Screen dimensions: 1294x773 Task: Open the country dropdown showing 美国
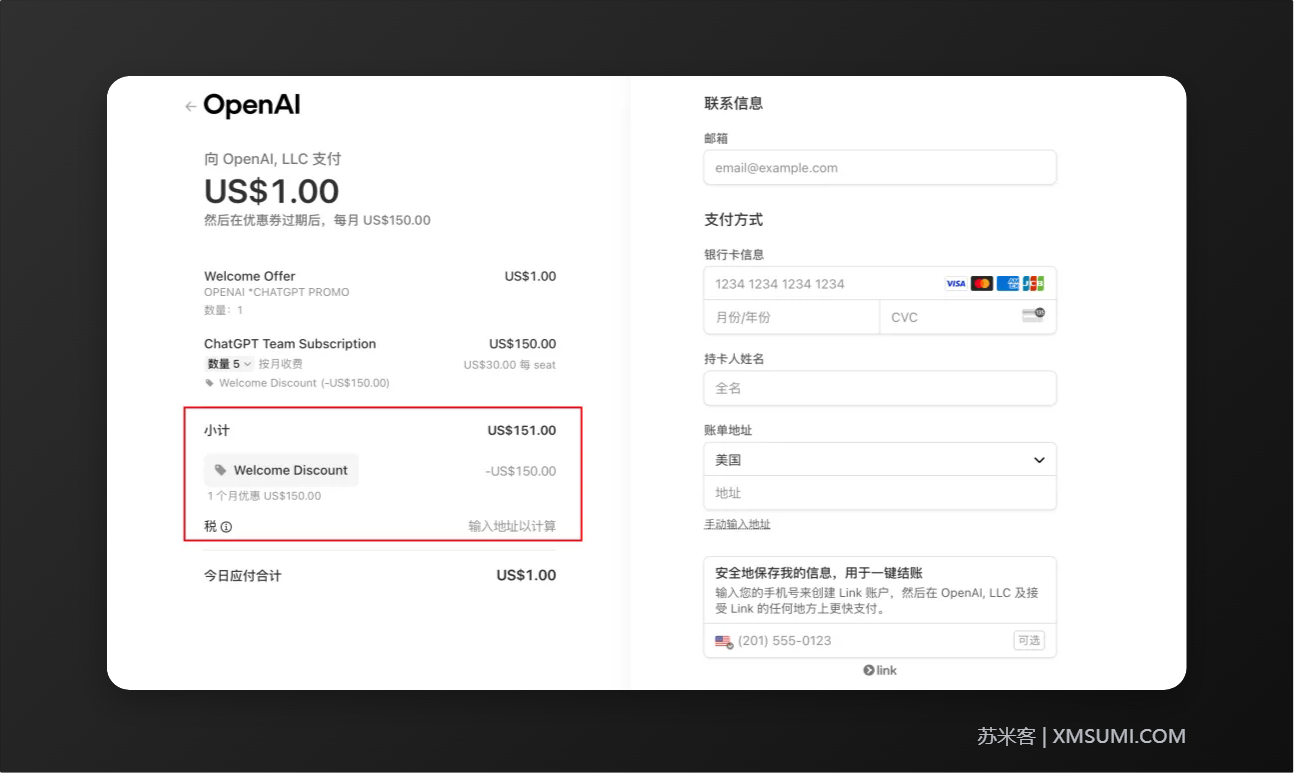coord(880,460)
